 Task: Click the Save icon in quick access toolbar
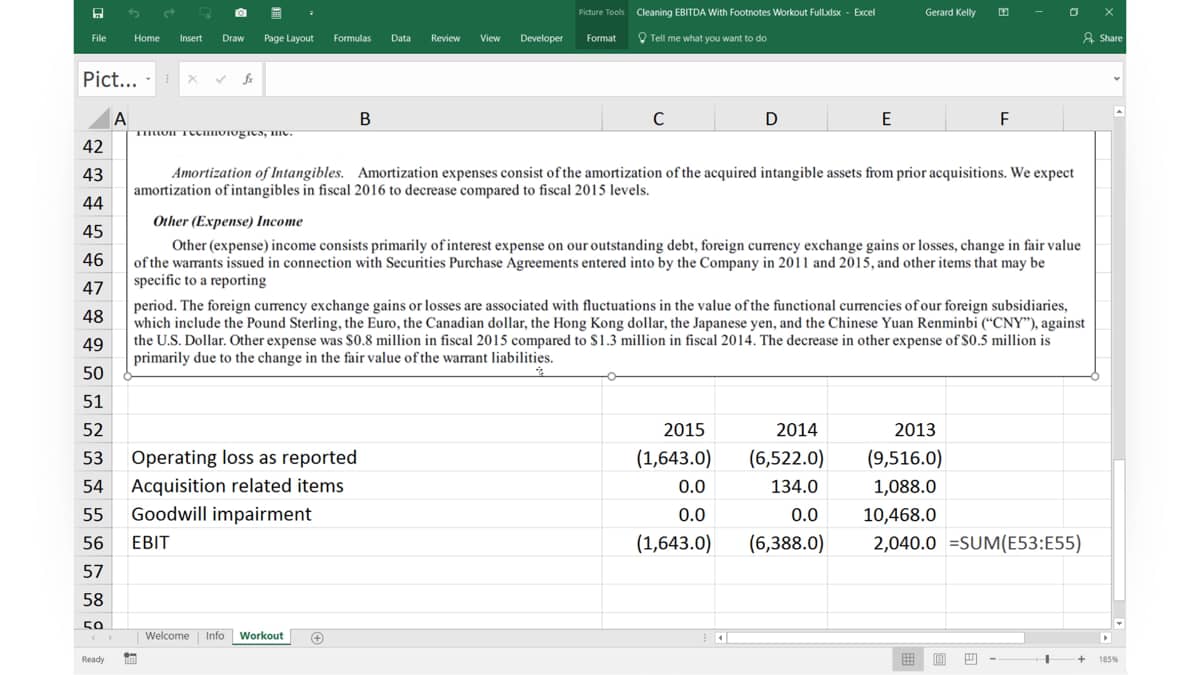(x=98, y=12)
